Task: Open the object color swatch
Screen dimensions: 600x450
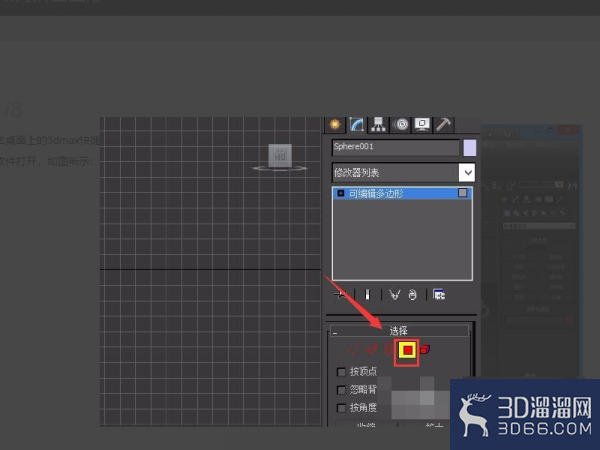Action: [x=470, y=148]
